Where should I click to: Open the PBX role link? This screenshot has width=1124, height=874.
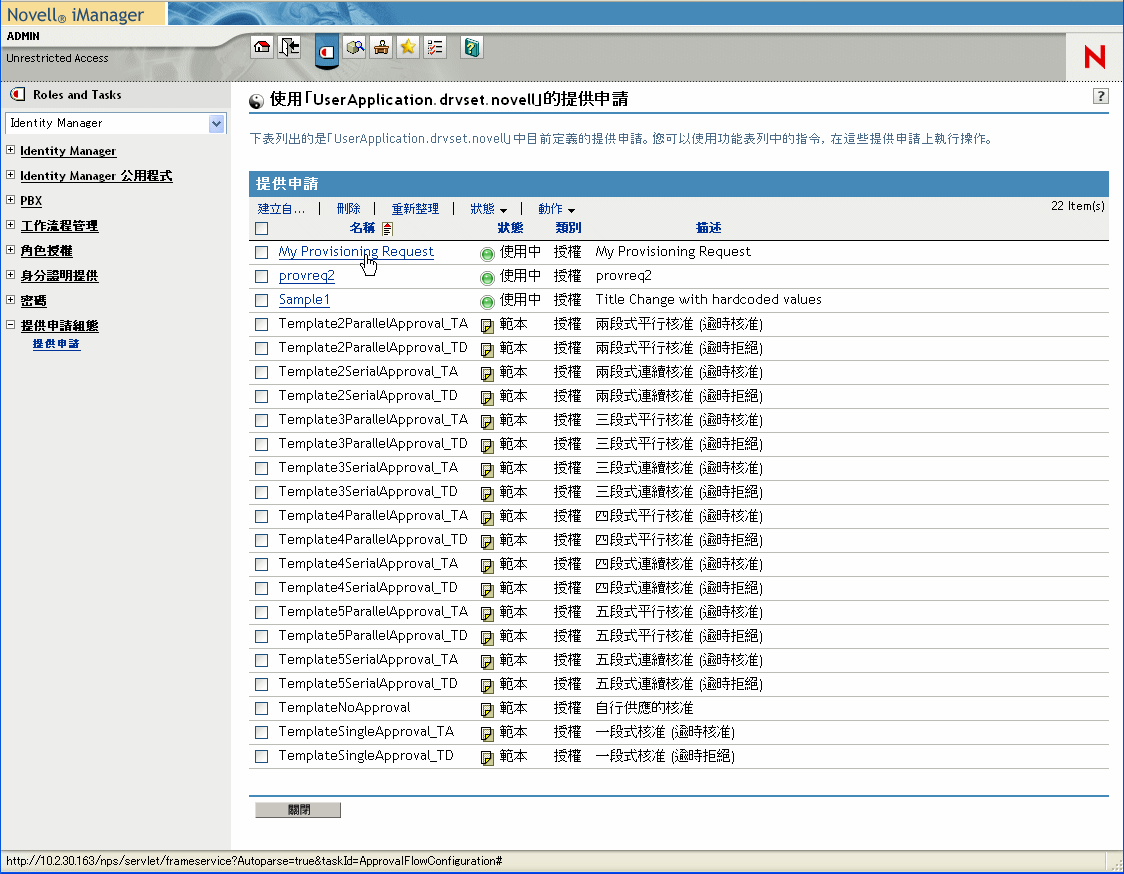pyautogui.click(x=31, y=201)
